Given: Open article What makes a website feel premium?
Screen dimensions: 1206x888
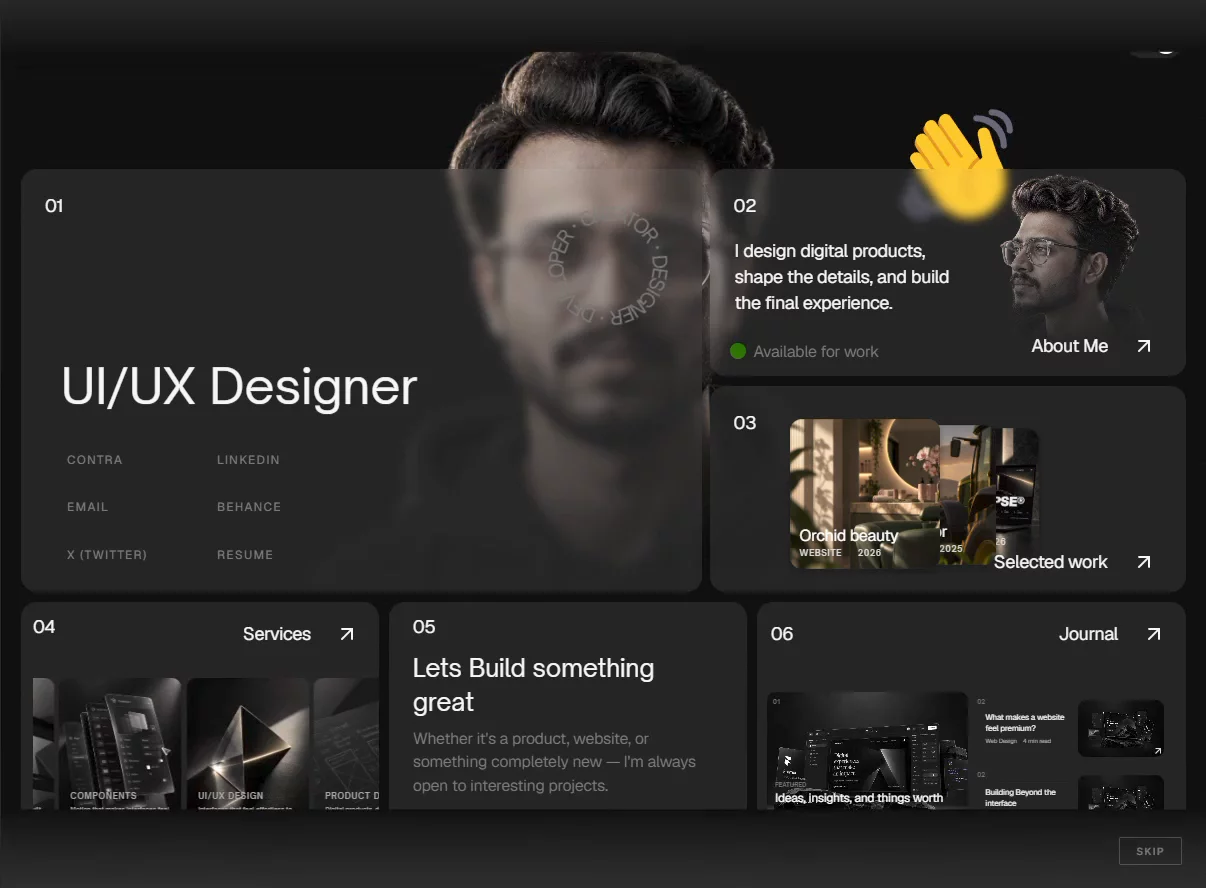Looking at the screenshot, I should pyautogui.click(x=1025, y=722).
